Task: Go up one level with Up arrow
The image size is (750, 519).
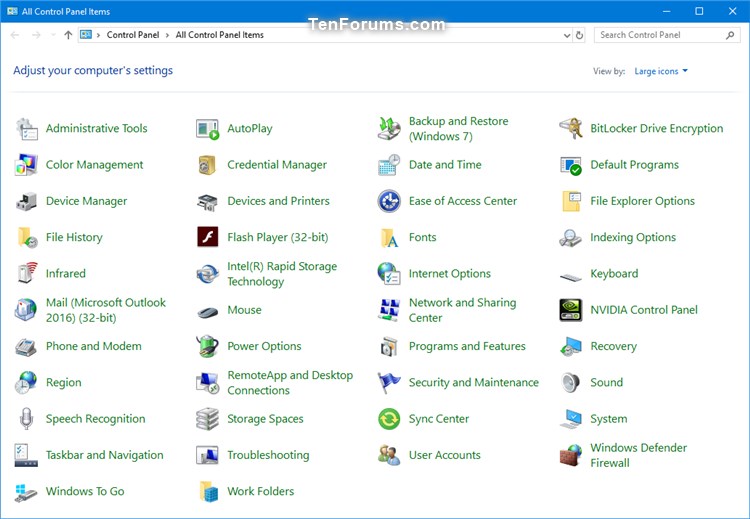Action: (x=68, y=35)
